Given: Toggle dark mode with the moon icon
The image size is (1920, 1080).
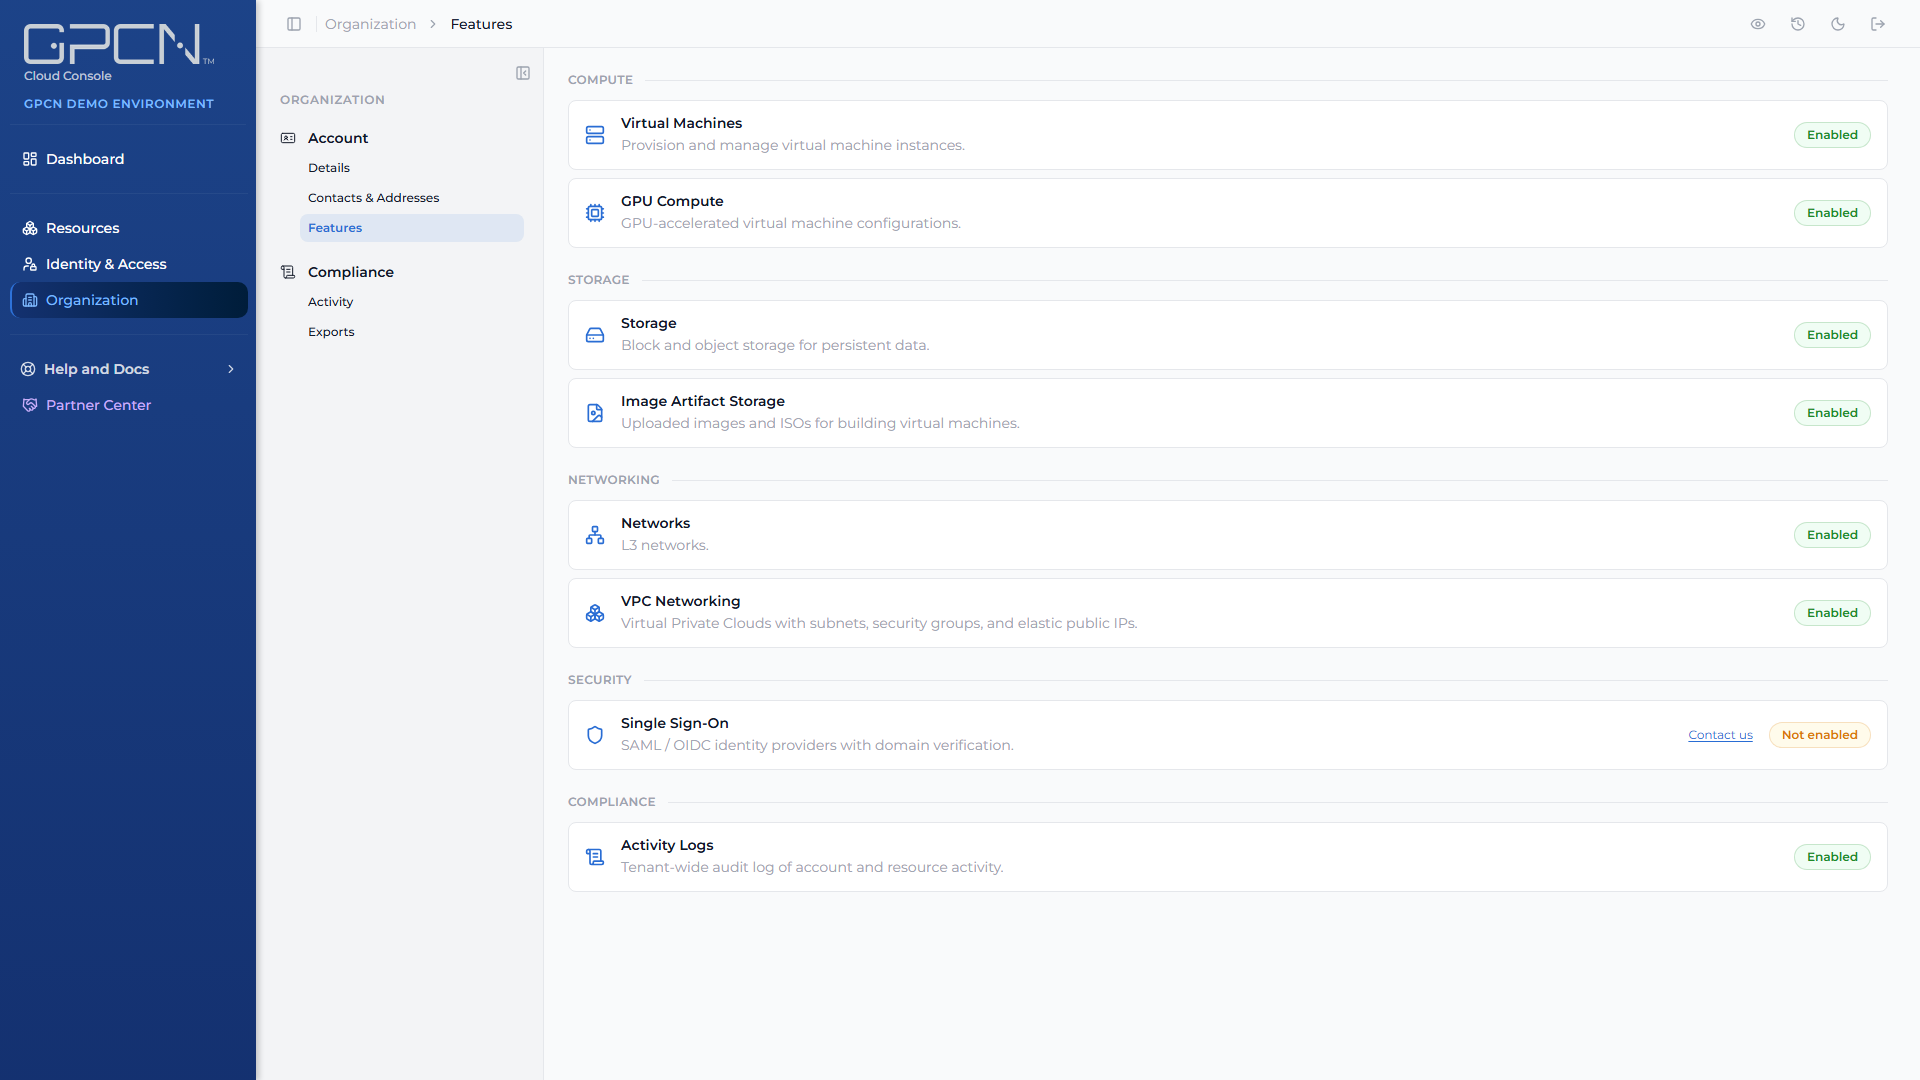Looking at the screenshot, I should click(x=1838, y=24).
